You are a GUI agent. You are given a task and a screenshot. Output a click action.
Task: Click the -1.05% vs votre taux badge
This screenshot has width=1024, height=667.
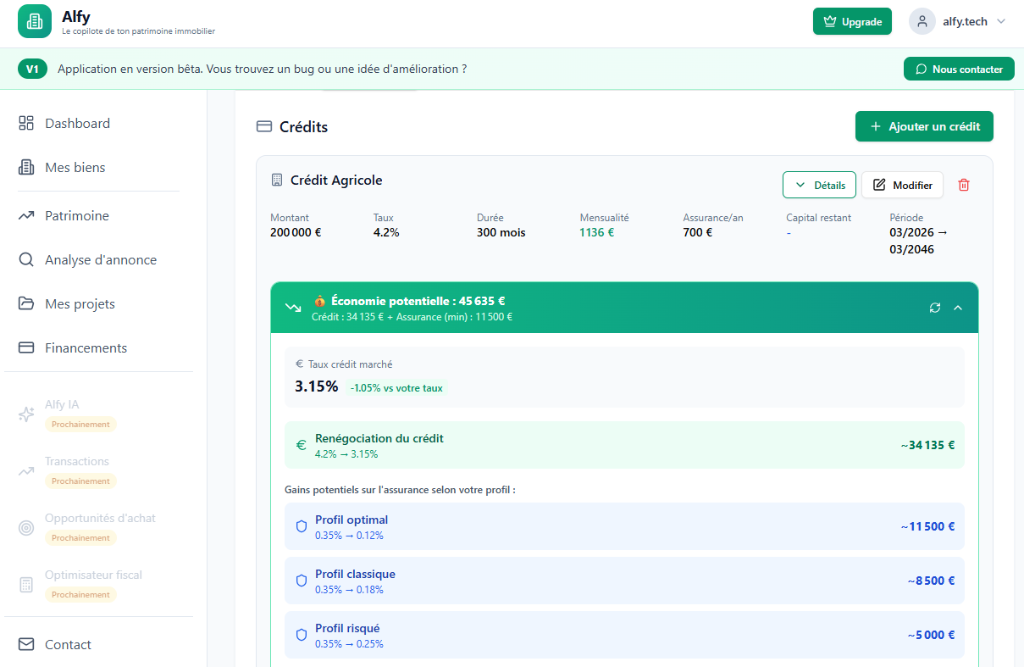(396, 388)
